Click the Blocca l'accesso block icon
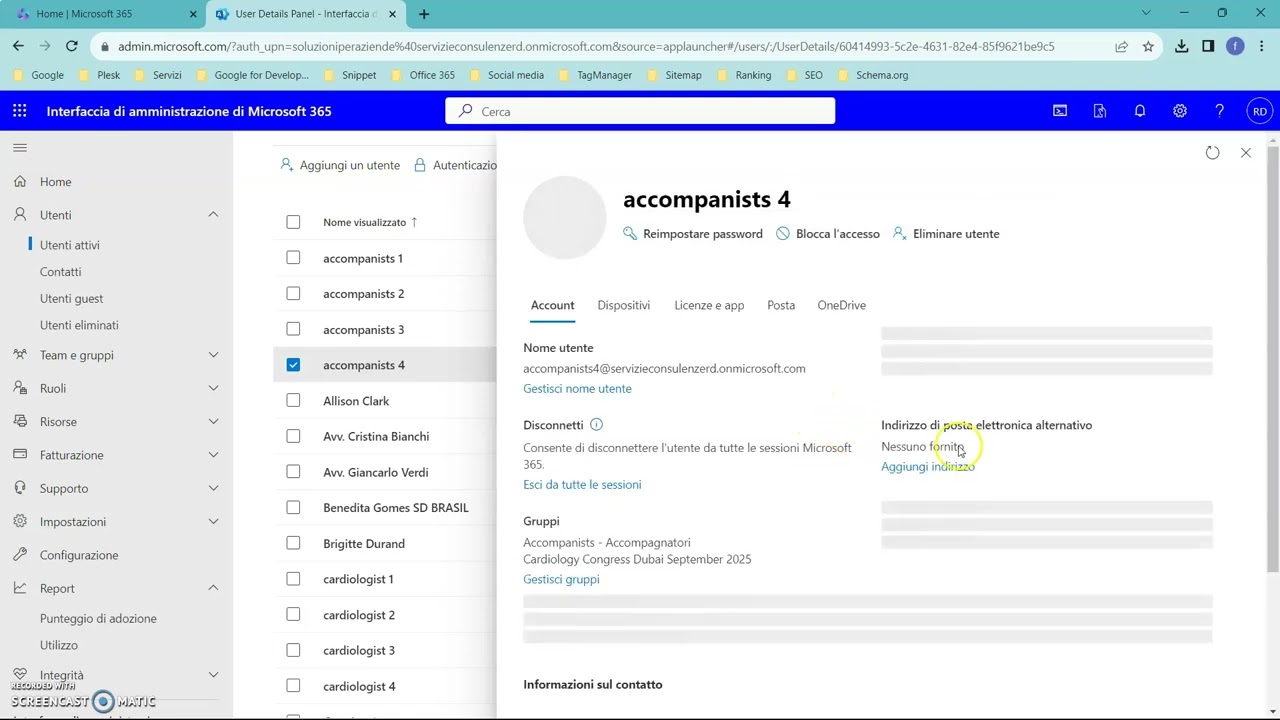Image resolution: width=1280 pixels, height=720 pixels. [783, 234]
